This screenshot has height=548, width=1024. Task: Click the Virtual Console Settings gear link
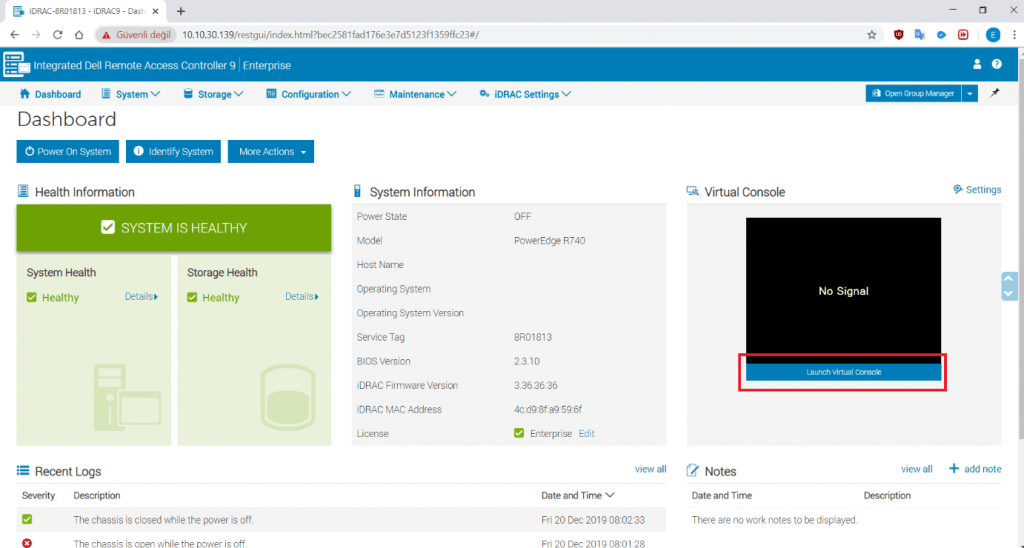pos(977,190)
